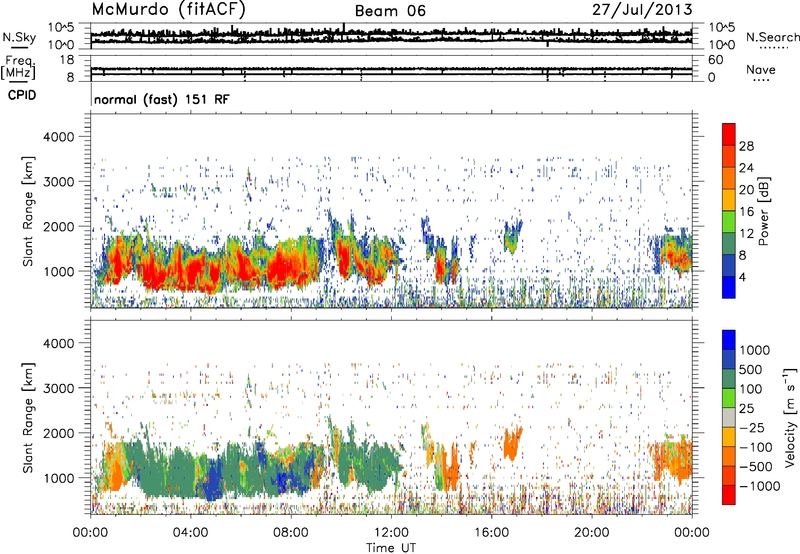Select the '08:00' time axis tick label
The image size is (800, 554).
point(291,533)
